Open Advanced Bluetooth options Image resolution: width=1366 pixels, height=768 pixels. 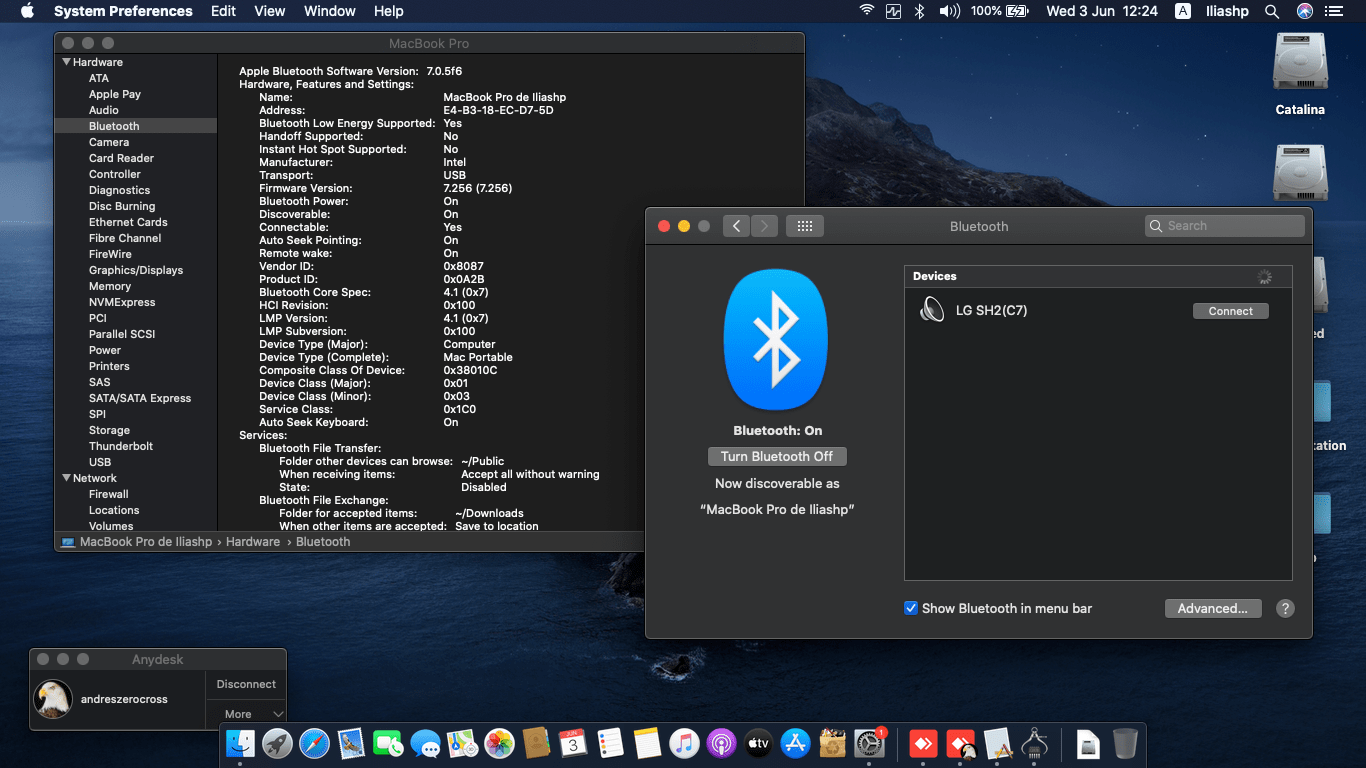tap(1212, 608)
